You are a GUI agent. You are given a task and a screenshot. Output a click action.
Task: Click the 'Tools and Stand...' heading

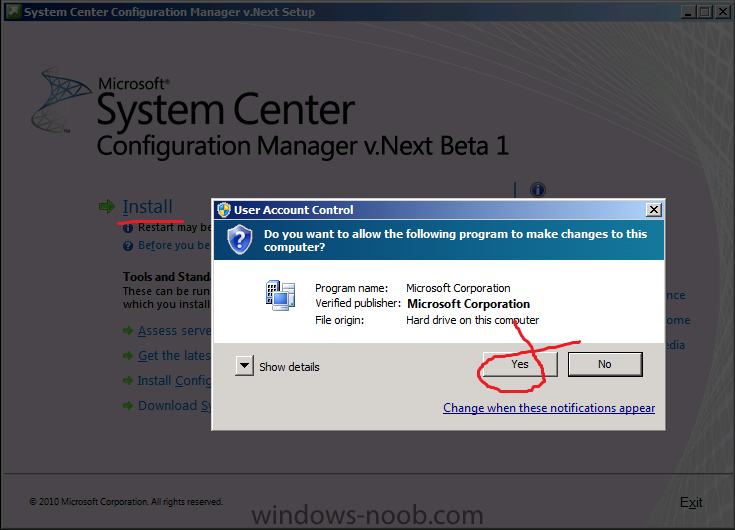coord(166,276)
